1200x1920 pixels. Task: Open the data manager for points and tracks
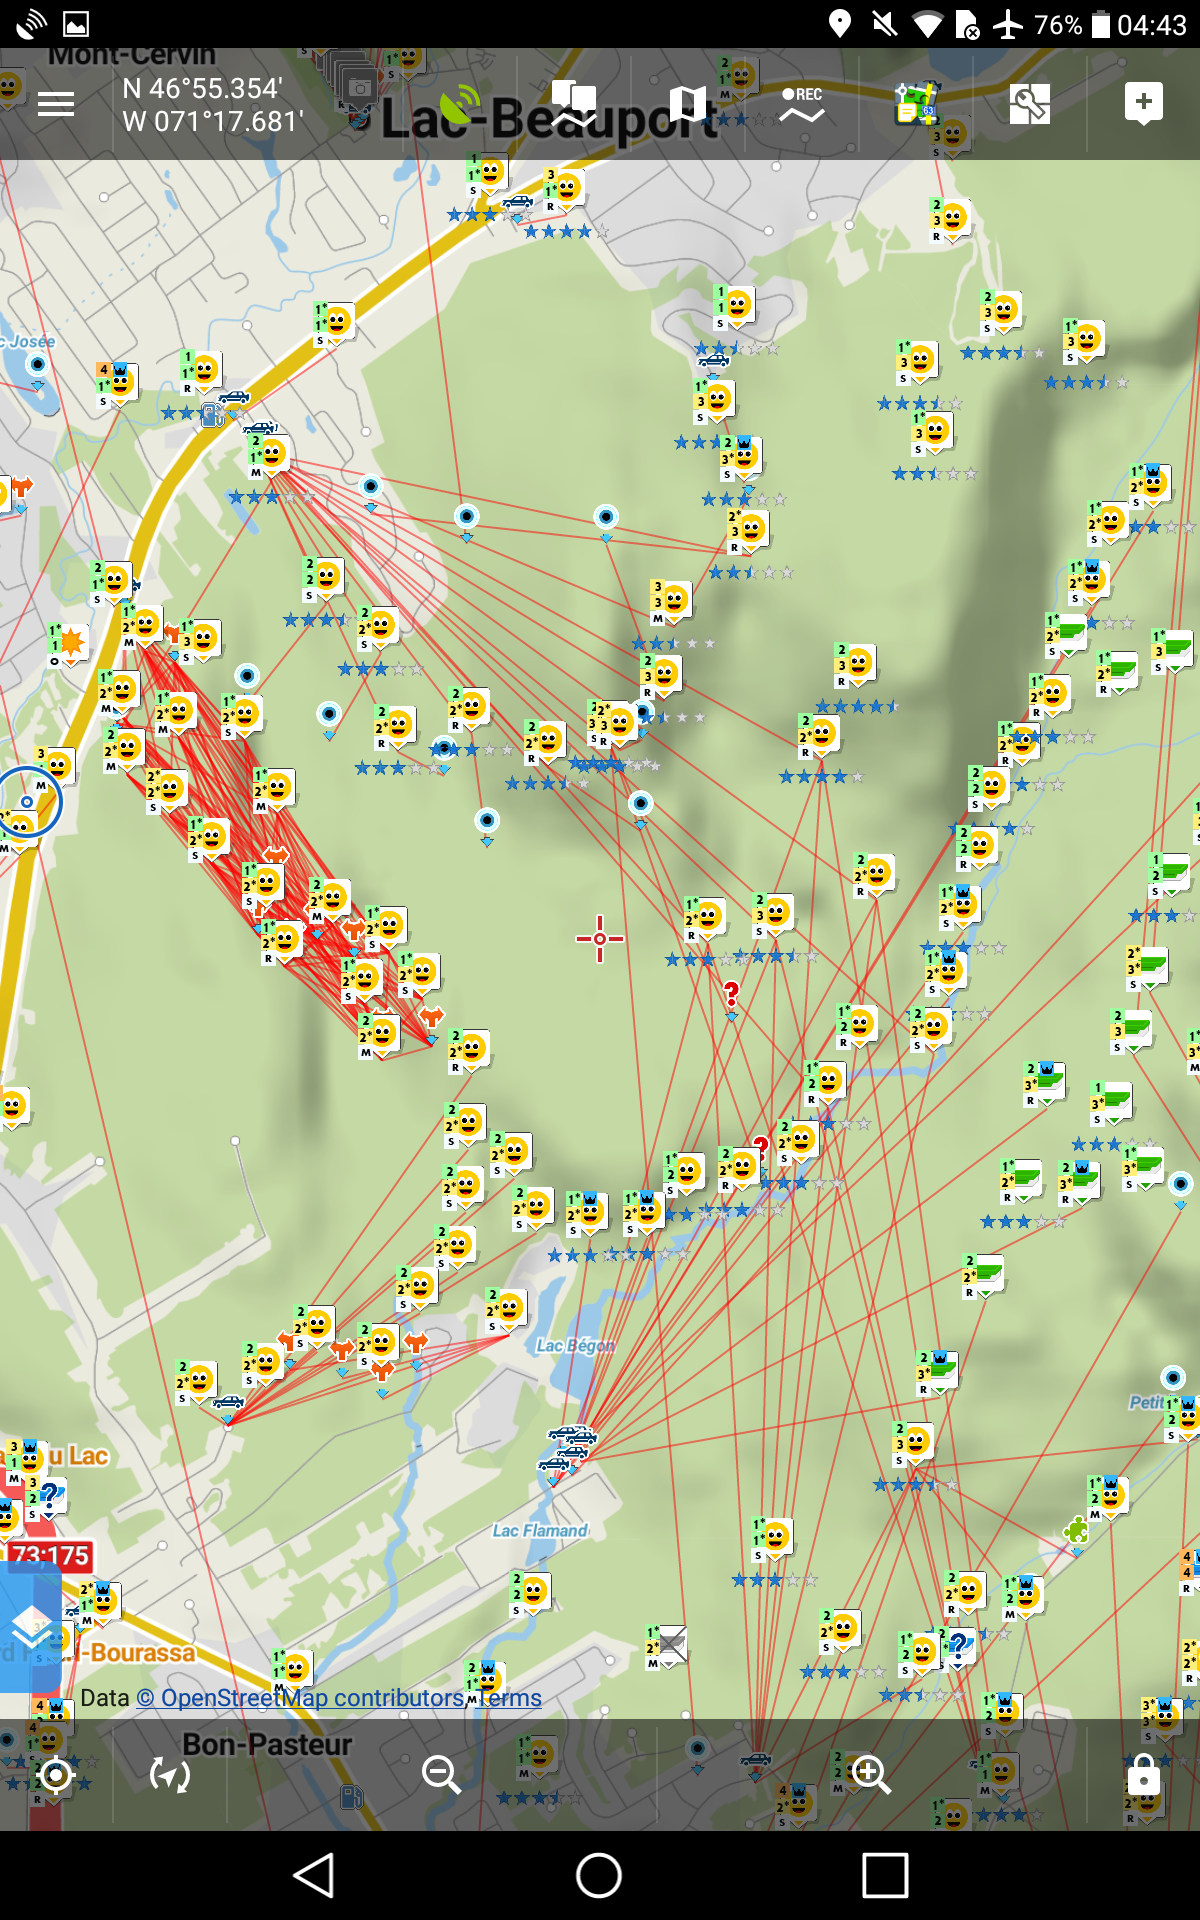pos(574,104)
